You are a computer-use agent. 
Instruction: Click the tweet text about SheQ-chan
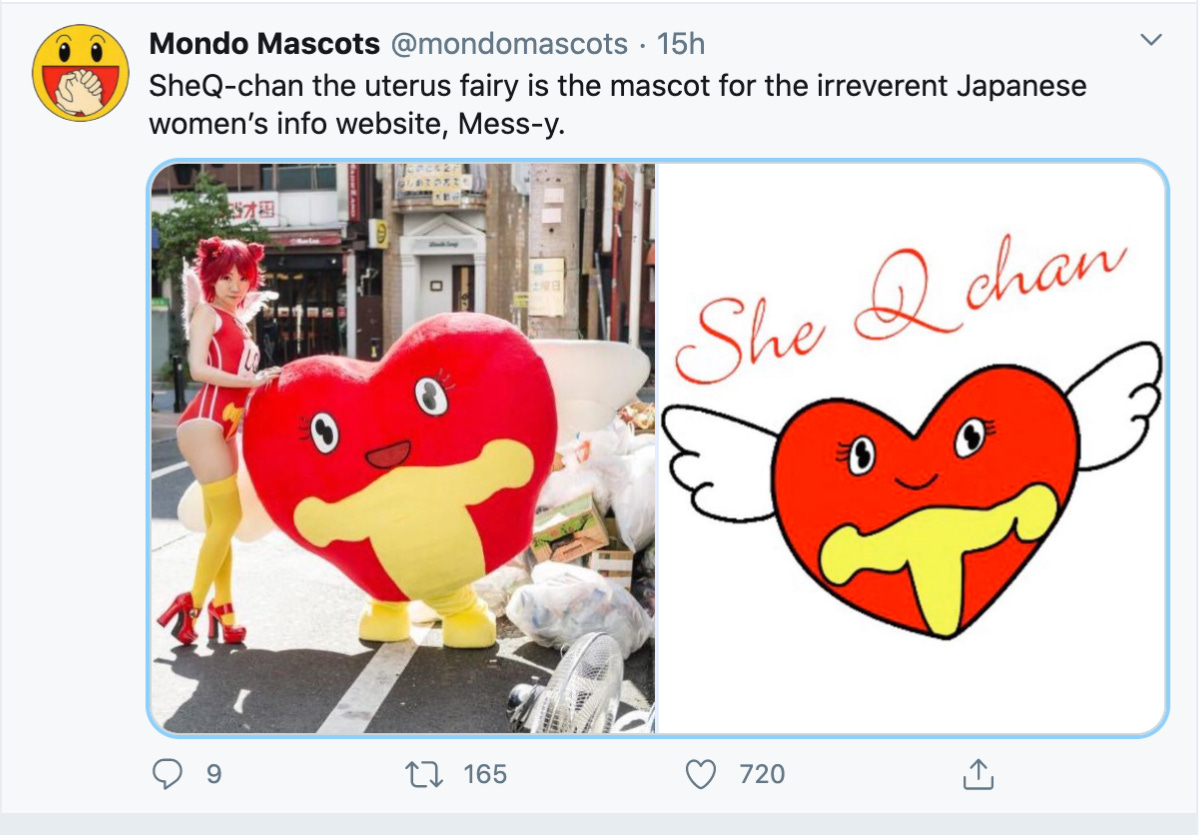[617, 104]
